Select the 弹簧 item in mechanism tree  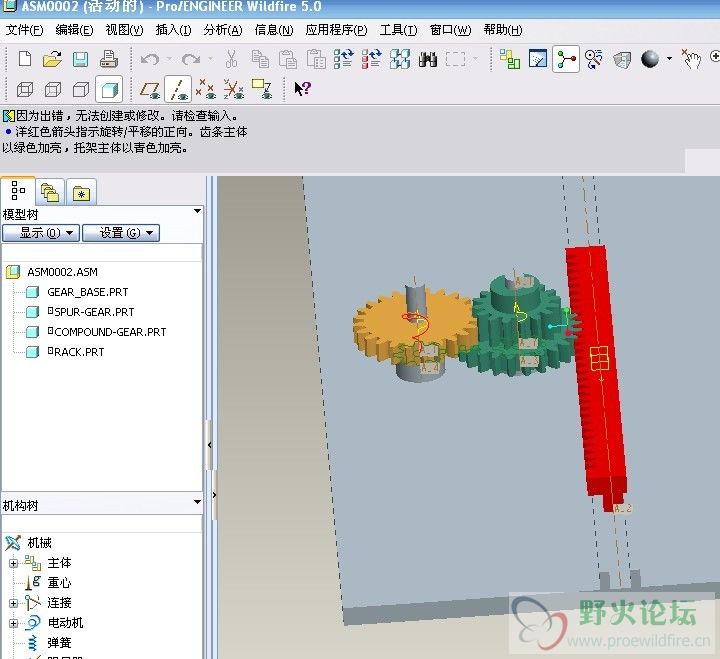(x=59, y=643)
